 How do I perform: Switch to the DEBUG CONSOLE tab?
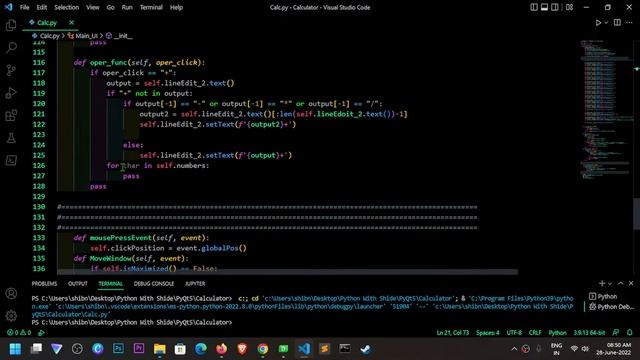tap(154, 284)
